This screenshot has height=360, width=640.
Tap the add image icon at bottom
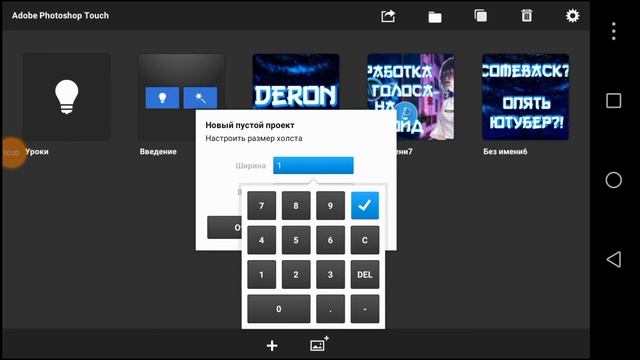(319, 344)
